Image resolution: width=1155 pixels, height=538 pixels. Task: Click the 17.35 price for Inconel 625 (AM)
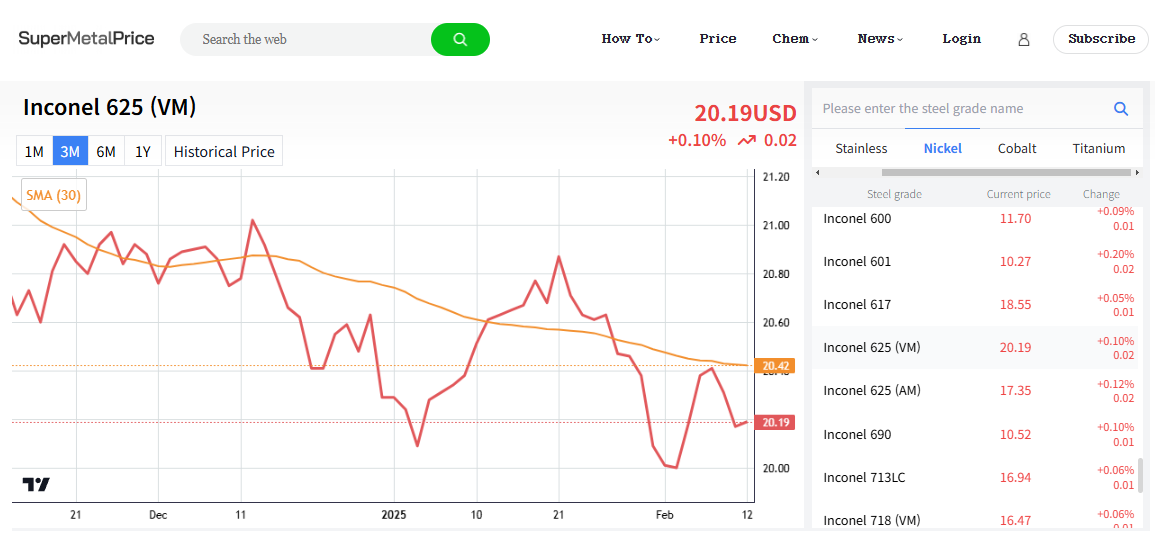click(x=1015, y=391)
